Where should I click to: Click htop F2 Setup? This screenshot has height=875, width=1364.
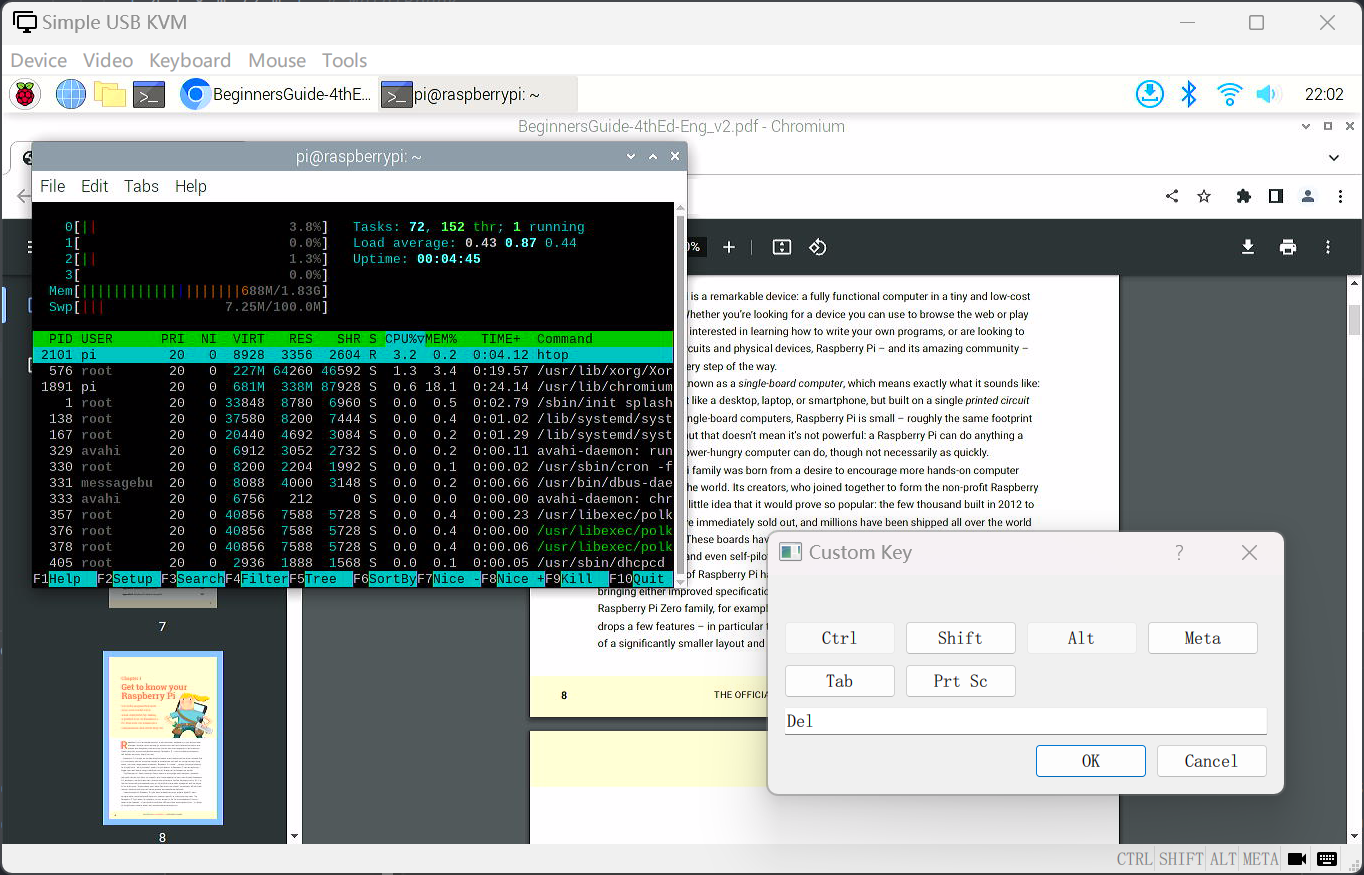click(x=129, y=579)
